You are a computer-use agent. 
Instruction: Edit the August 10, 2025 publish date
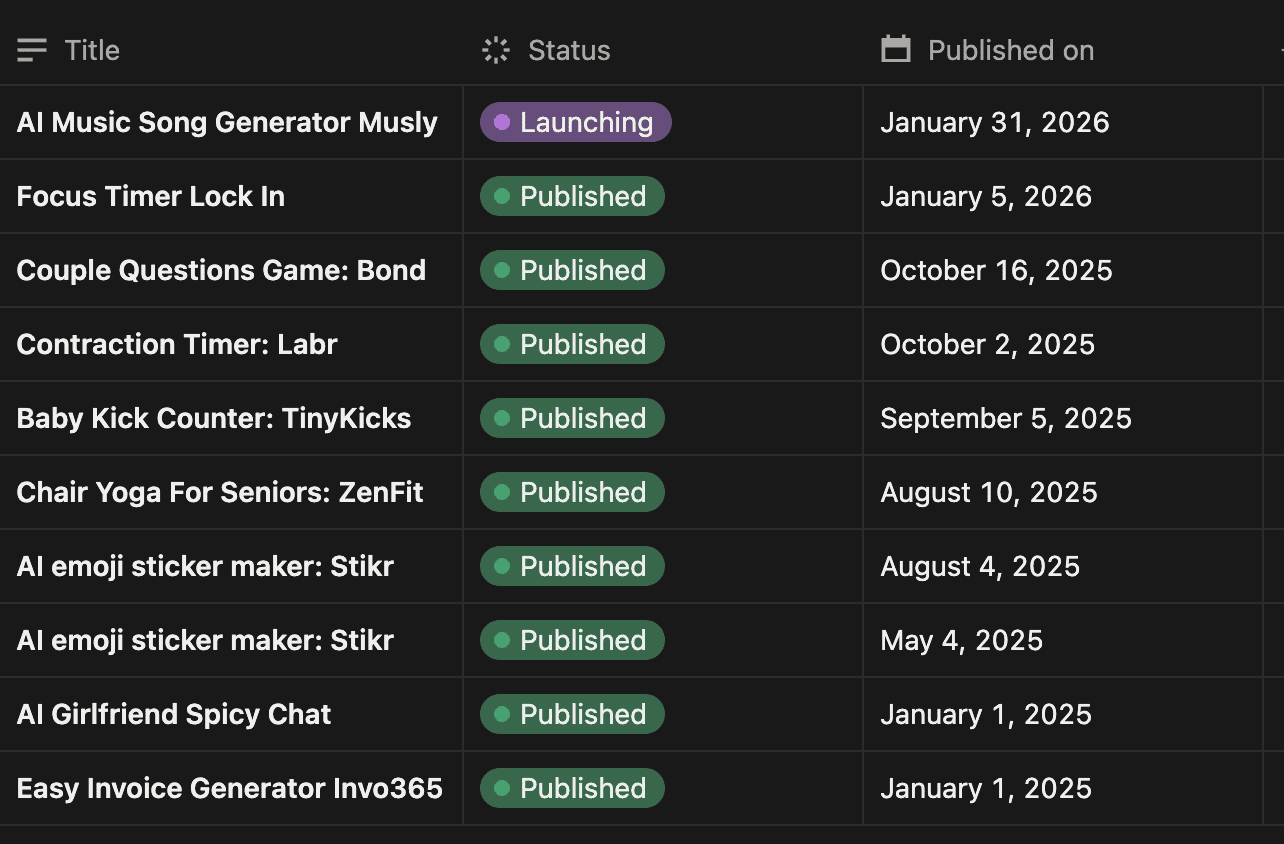pyautogui.click(x=989, y=492)
